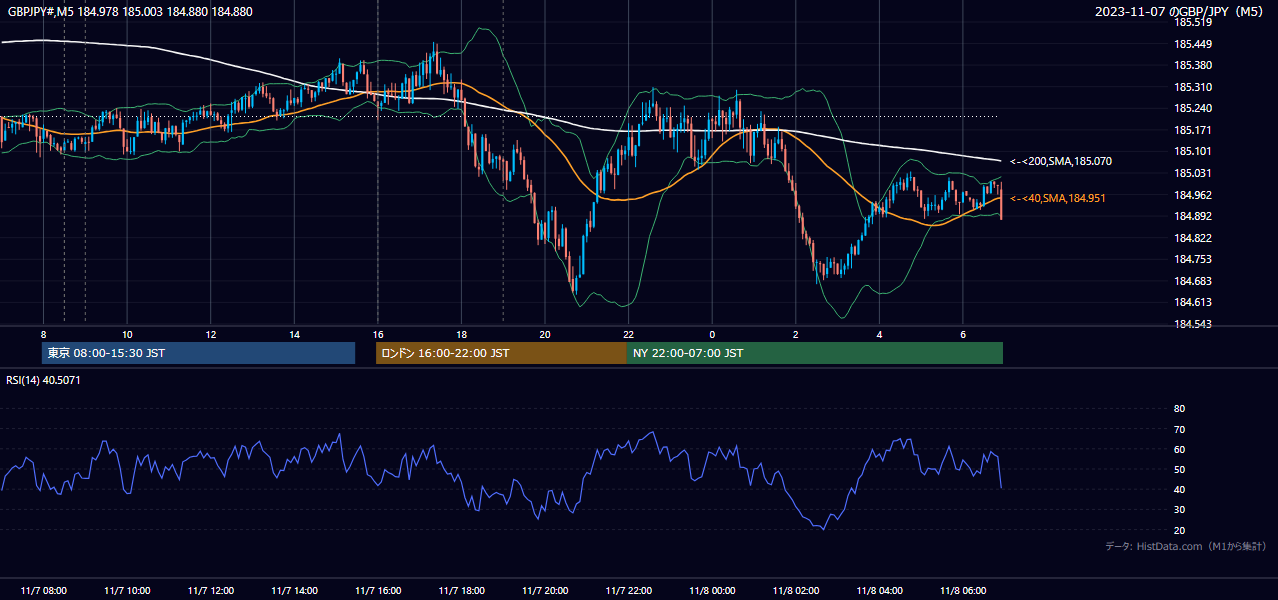The image size is (1278, 600).
Task: Click the 11/7 22:00 date label
Action: coord(628,591)
